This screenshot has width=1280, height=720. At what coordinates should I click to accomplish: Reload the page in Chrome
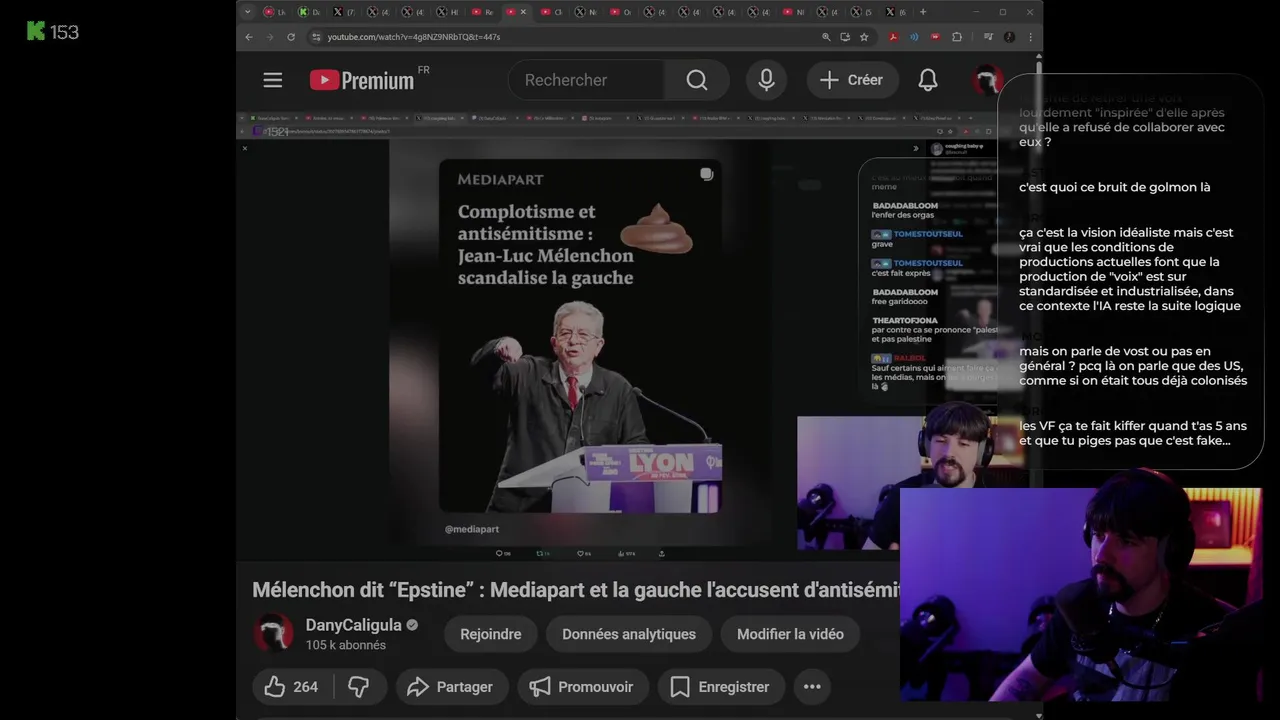point(291,37)
